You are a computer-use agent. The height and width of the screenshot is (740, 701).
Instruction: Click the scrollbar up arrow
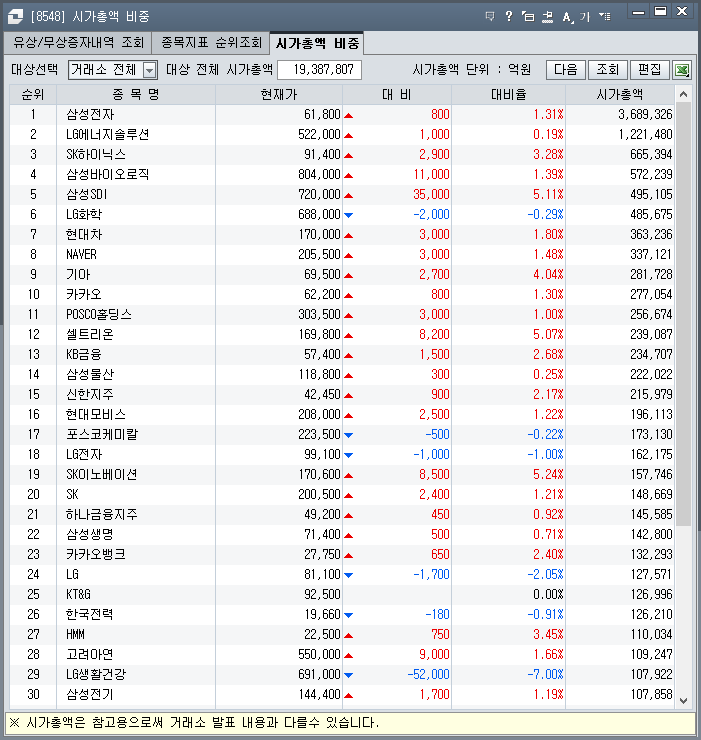(x=683, y=95)
